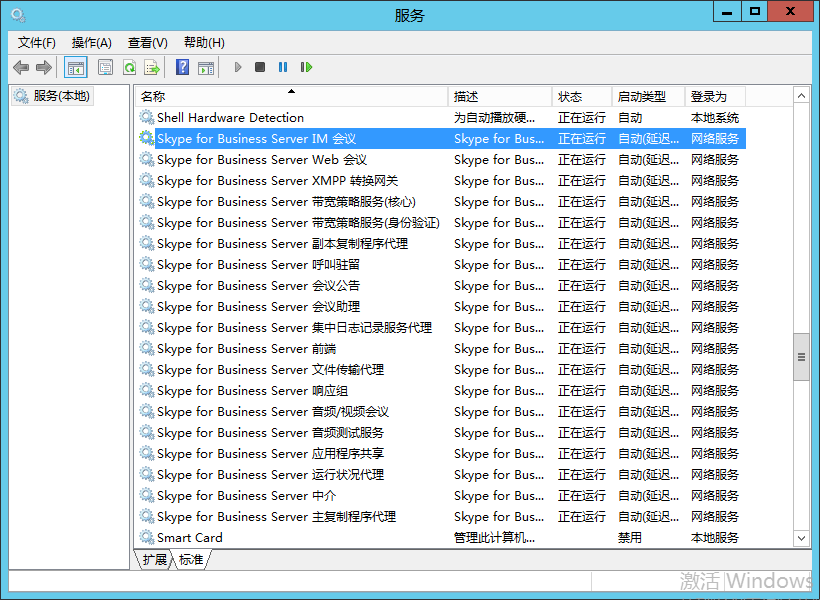Viewport: 820px width, 600px height.
Task: Select Shell Hardware Detection service
Action: click(x=441, y=117)
